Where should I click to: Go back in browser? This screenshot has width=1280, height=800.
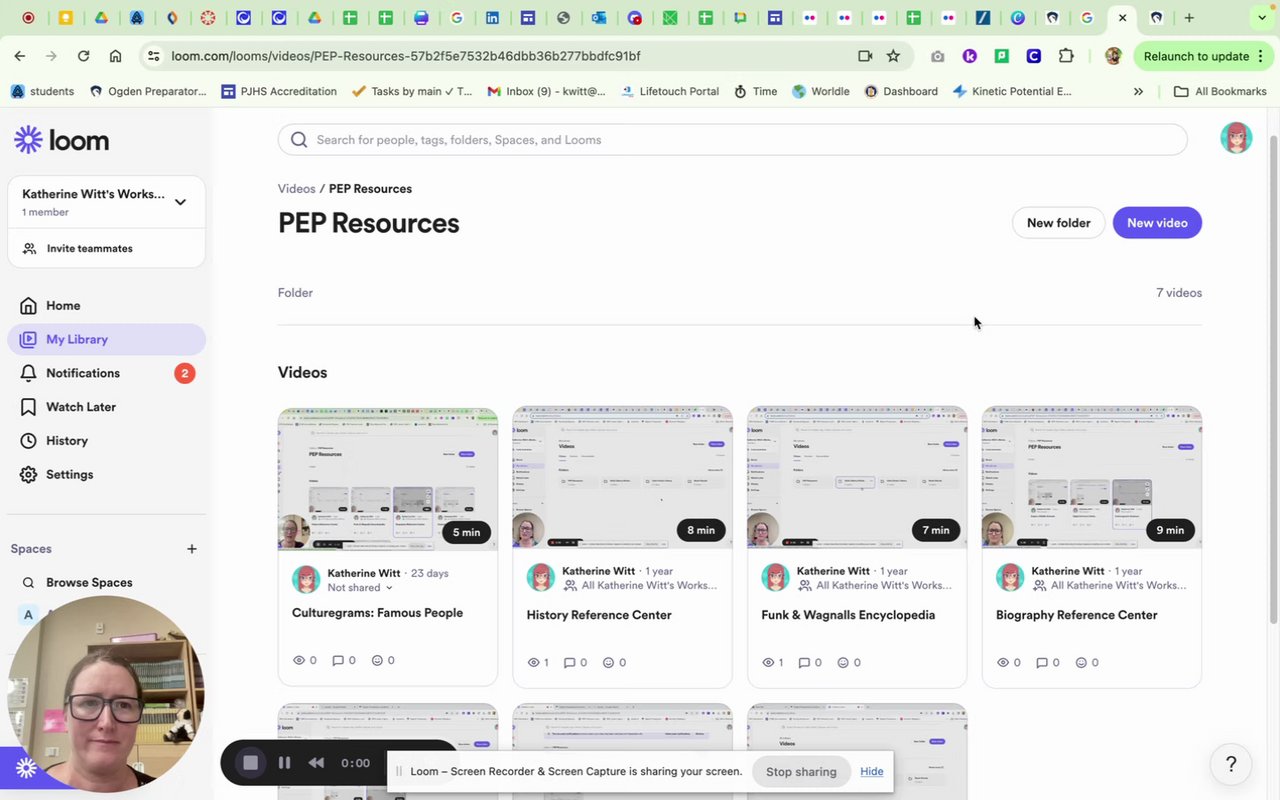pos(20,56)
